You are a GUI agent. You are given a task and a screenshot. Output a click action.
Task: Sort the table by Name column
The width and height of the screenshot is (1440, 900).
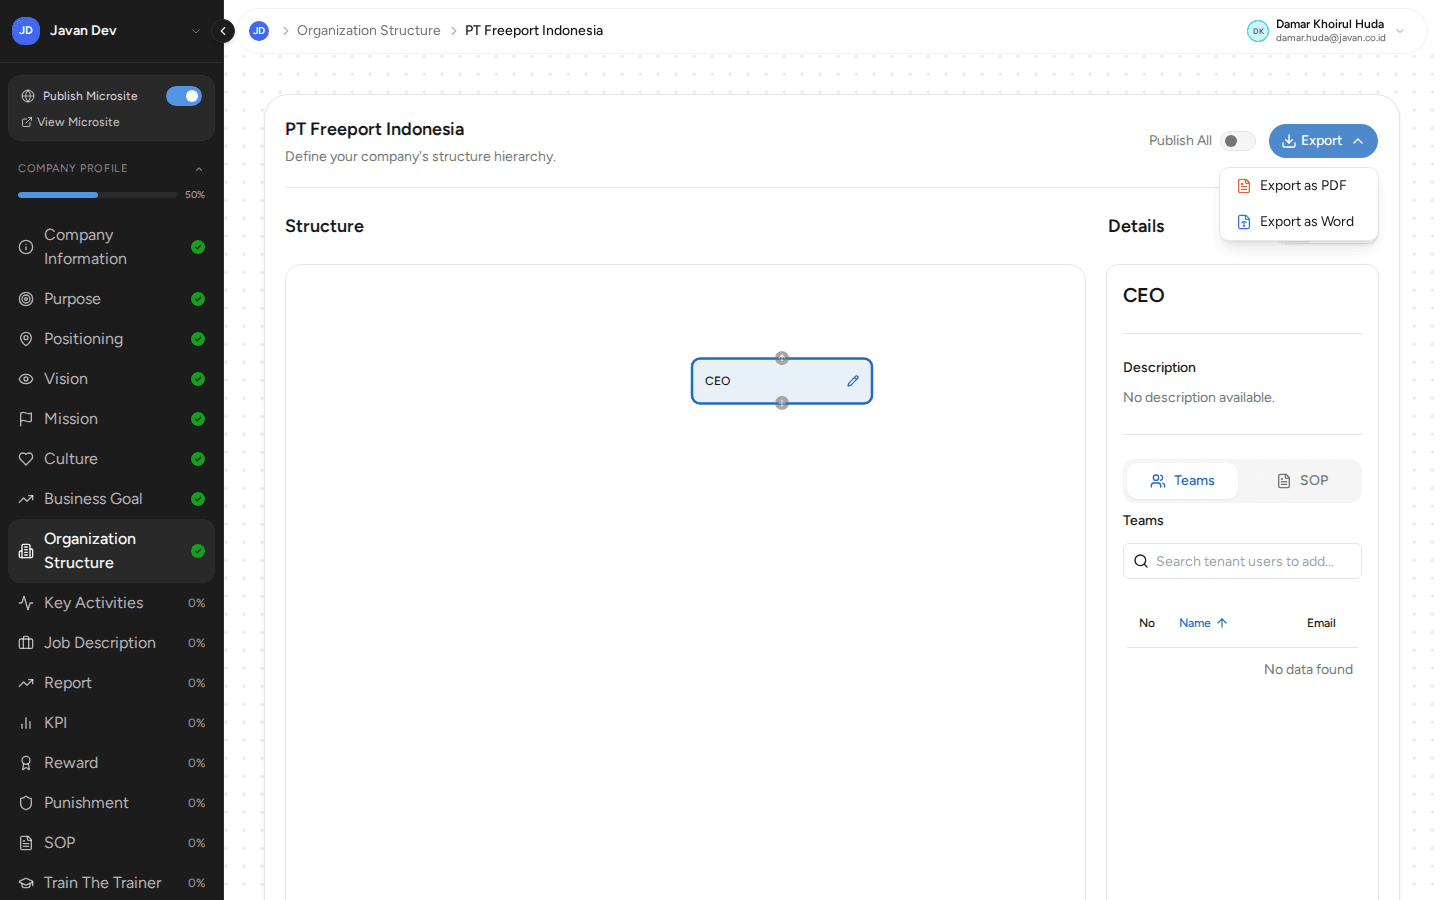1203,623
